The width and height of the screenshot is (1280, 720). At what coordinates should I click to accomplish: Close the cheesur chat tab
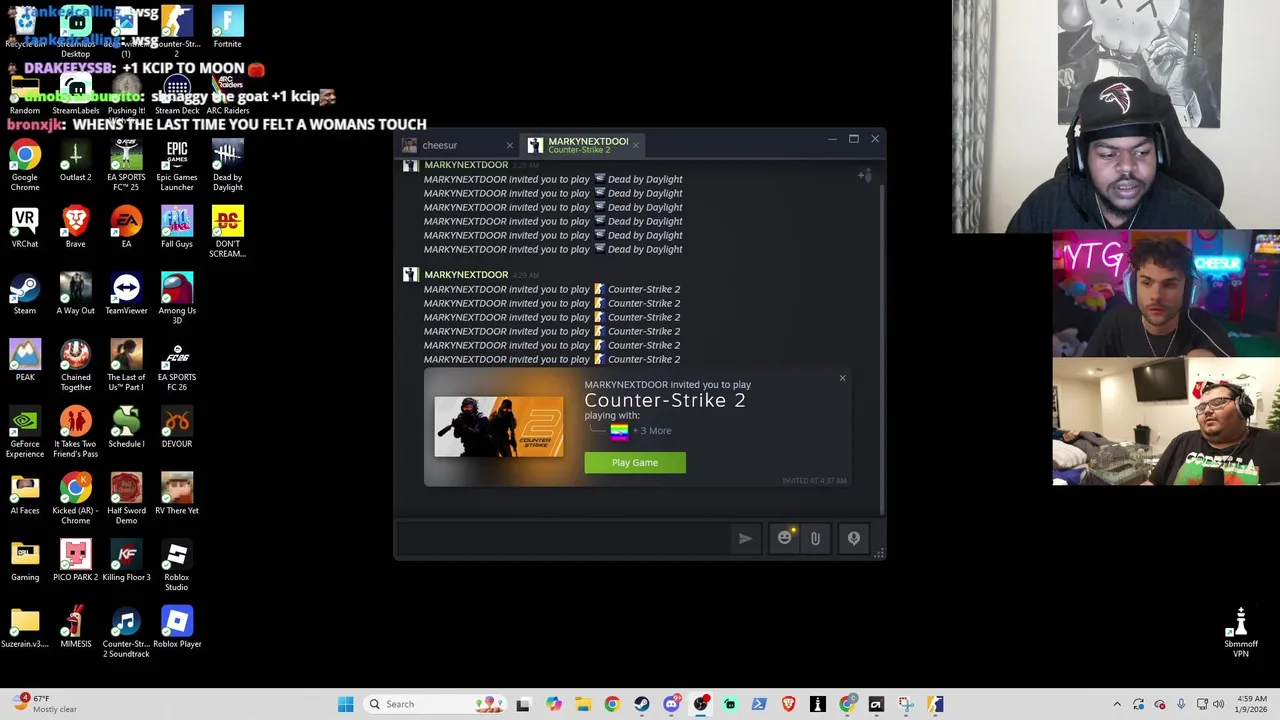(509, 146)
